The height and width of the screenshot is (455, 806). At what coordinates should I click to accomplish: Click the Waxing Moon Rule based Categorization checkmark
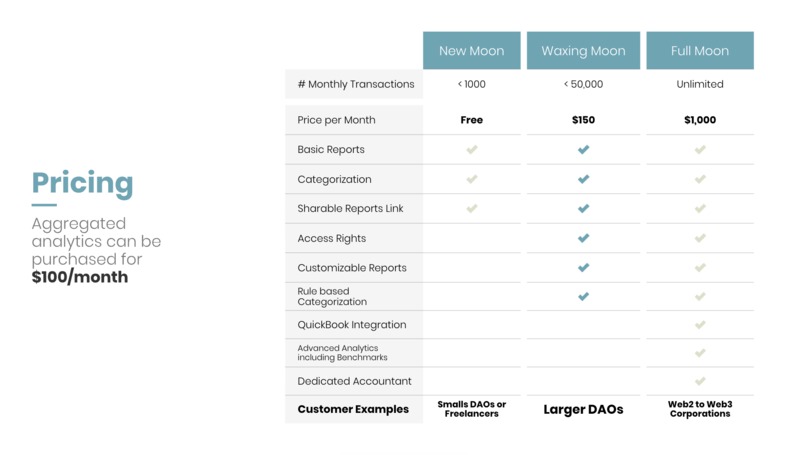click(x=583, y=296)
